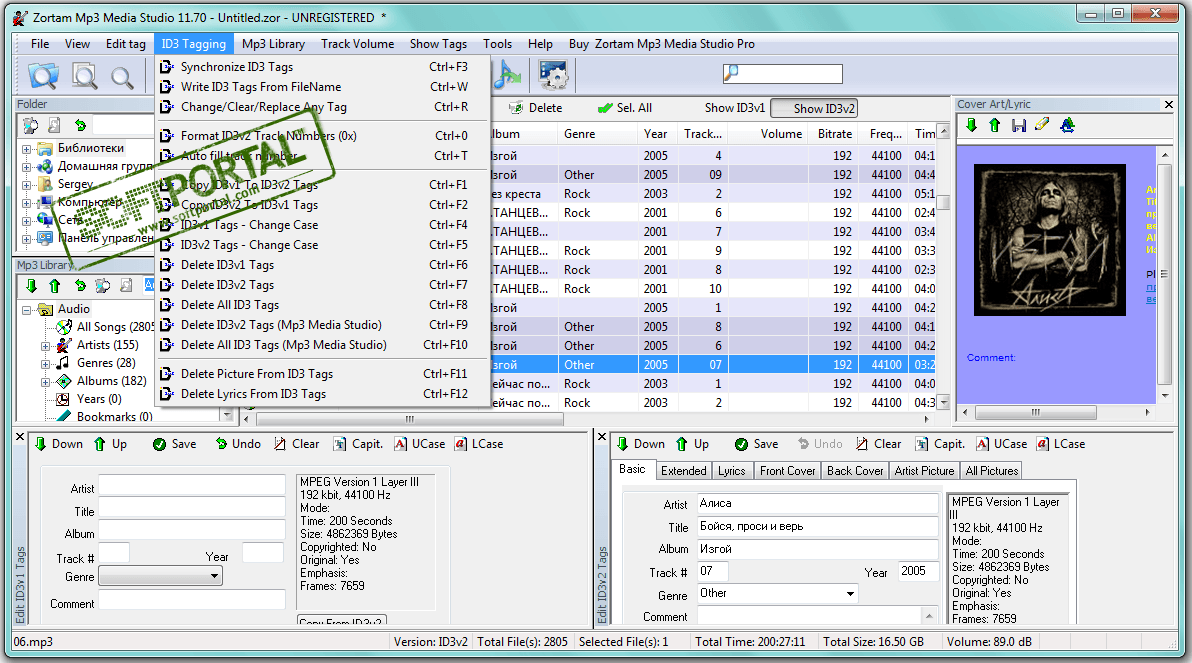Click the file list horizontal scrollbar thumb
The height and width of the screenshot is (663, 1192).
point(410,419)
